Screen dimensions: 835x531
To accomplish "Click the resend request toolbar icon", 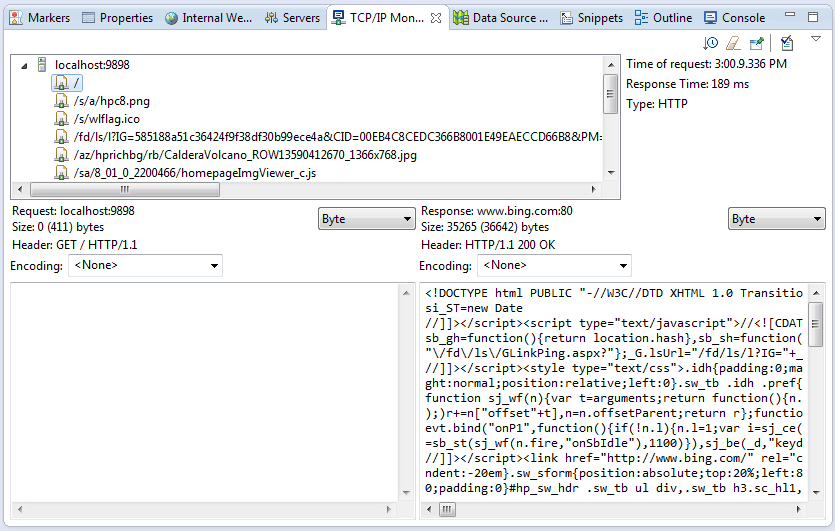I will [x=756, y=43].
